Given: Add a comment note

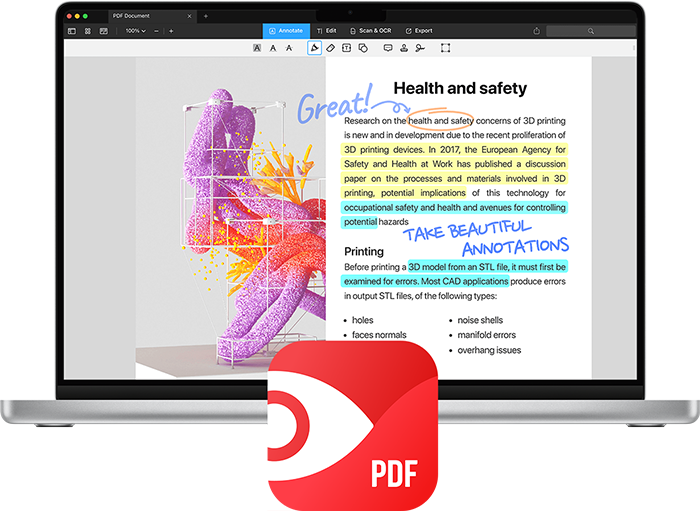Looking at the screenshot, I should pyautogui.click(x=388, y=48).
